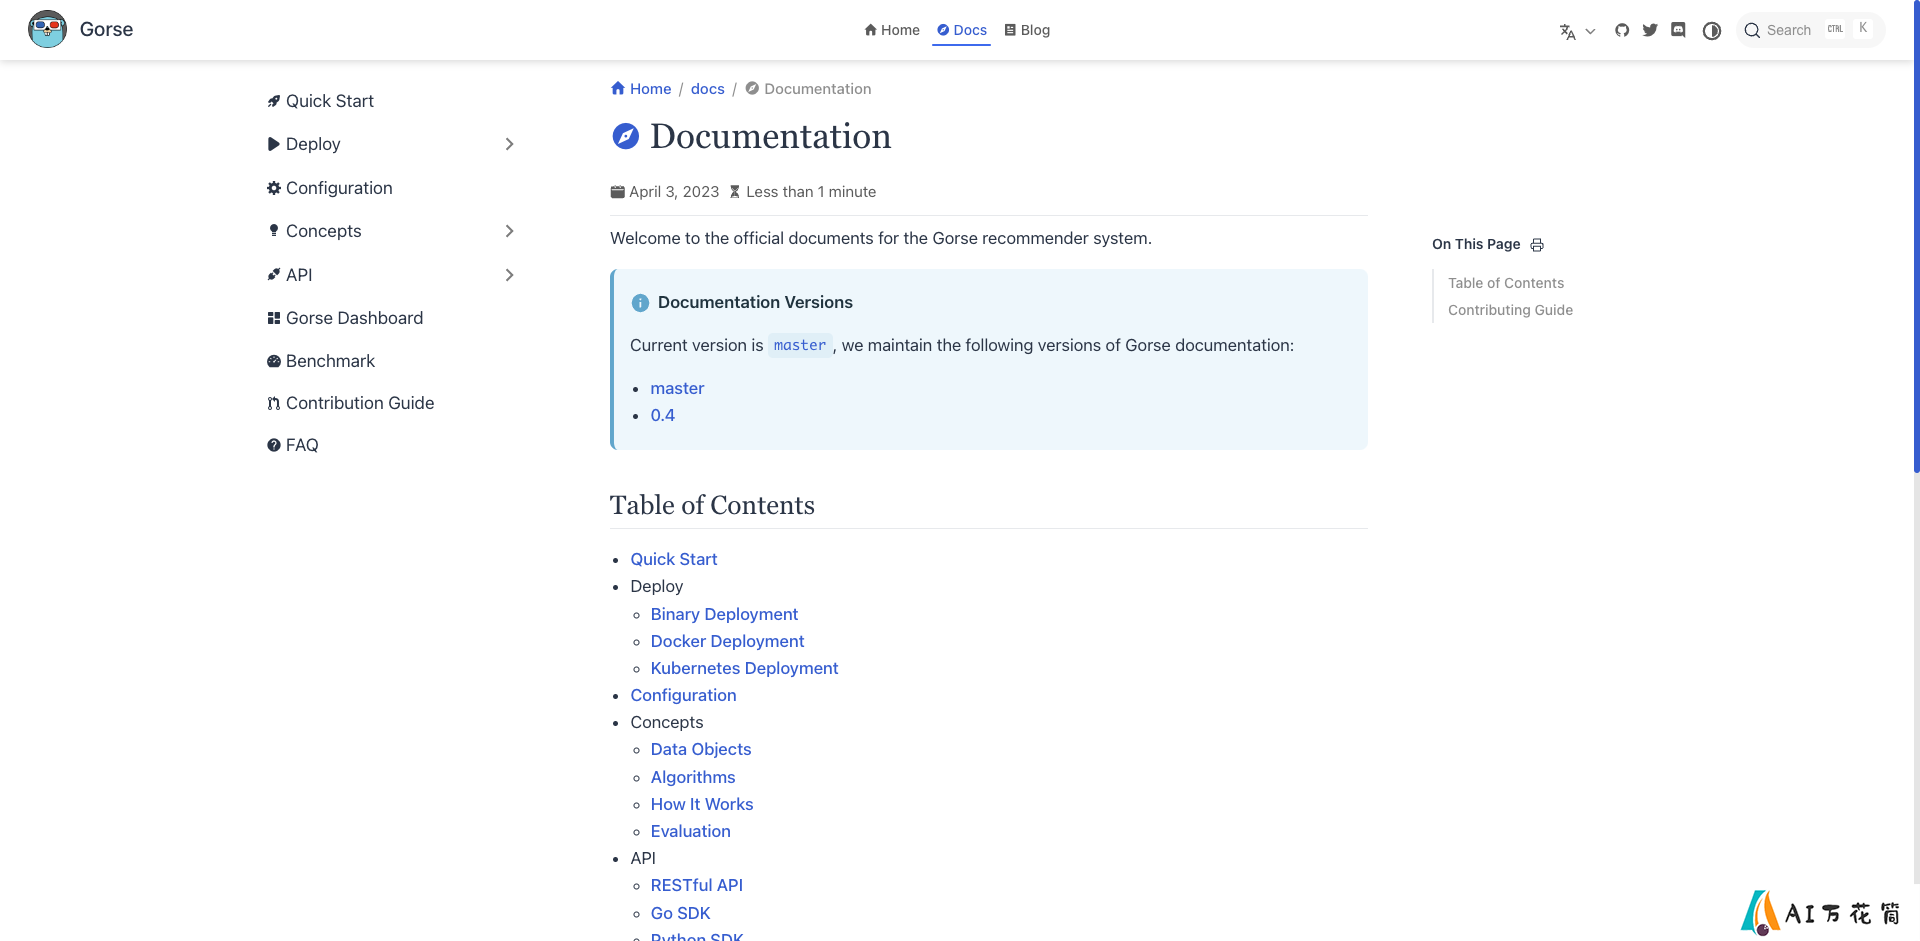Click the Quick Start rocket icon
This screenshot has width=1920, height=941.
tap(274, 101)
